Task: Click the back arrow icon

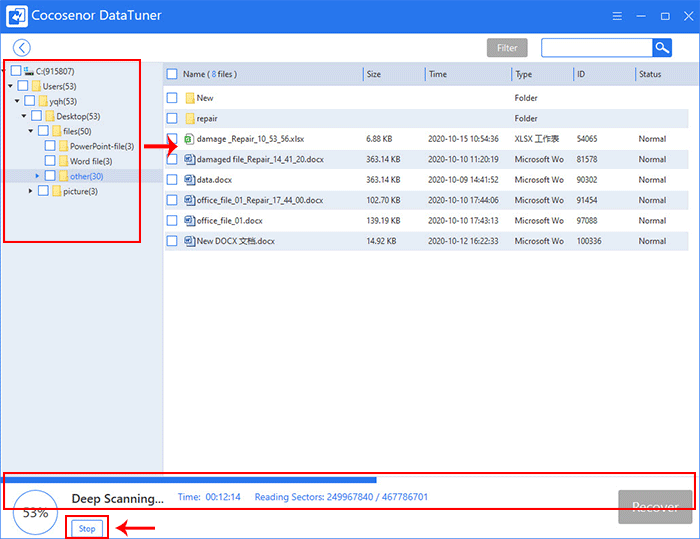Action: click(x=21, y=48)
